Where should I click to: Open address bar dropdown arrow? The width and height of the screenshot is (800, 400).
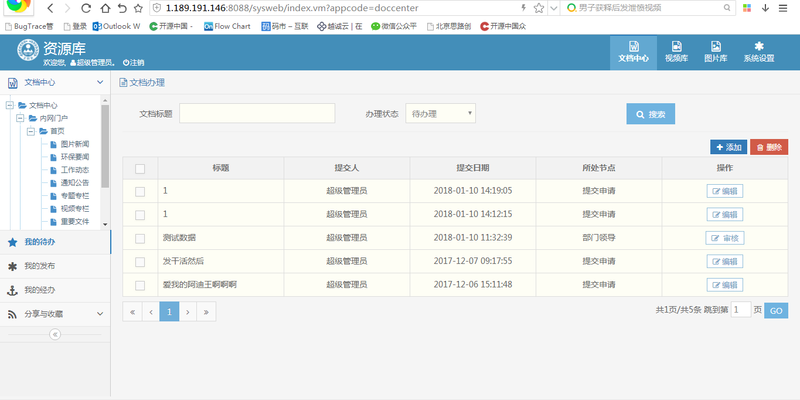coord(554,8)
